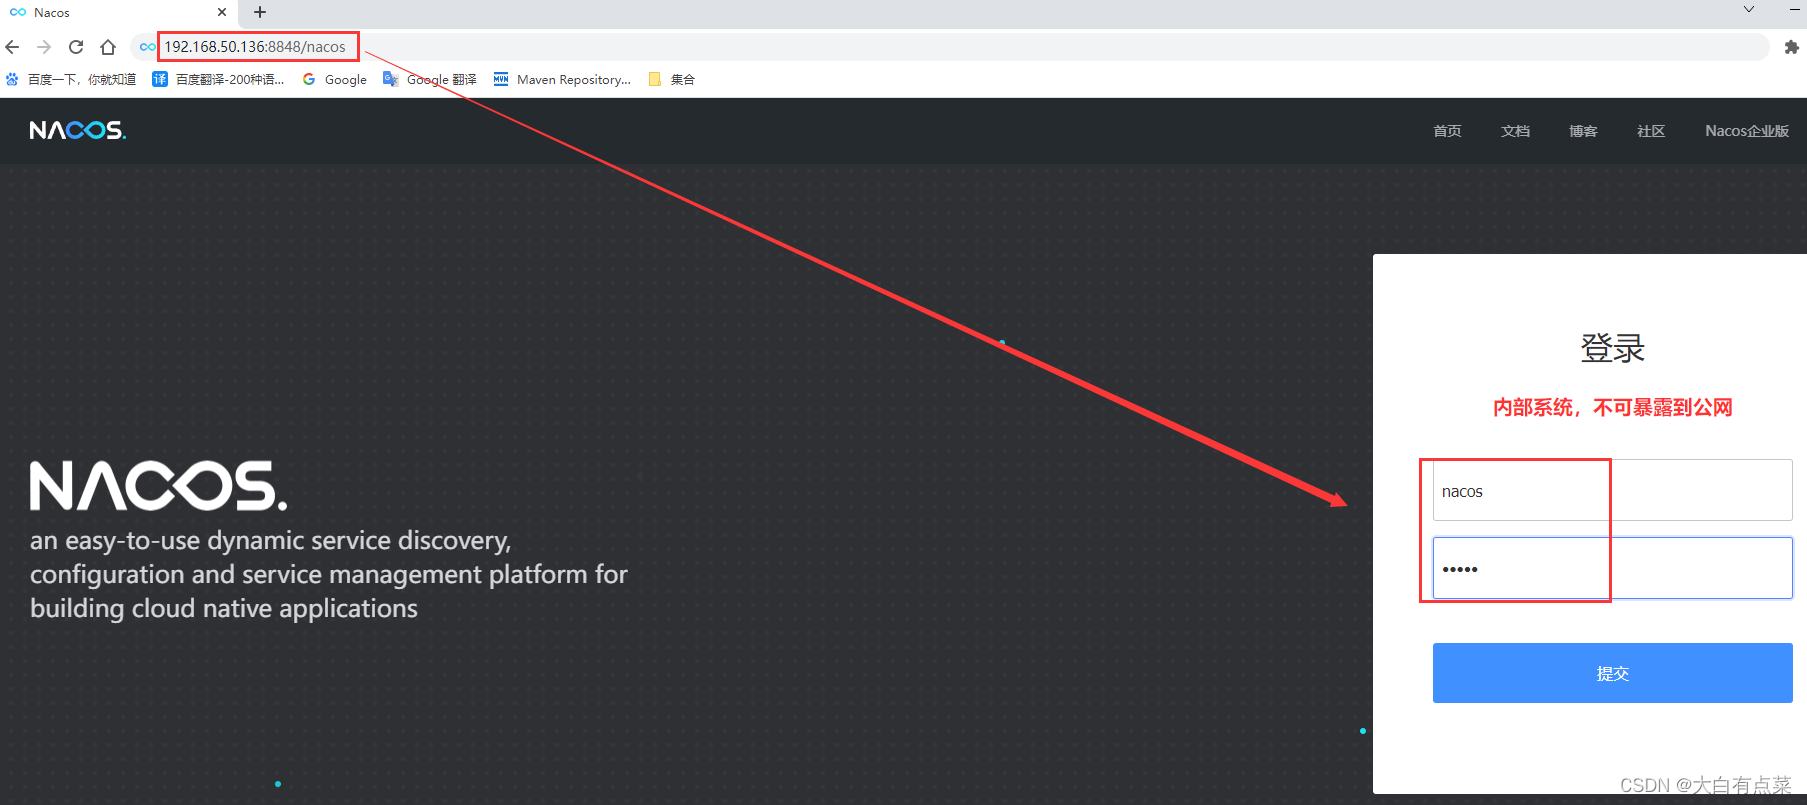
Task: Click the large NACOS hero logo
Action: coord(158,486)
